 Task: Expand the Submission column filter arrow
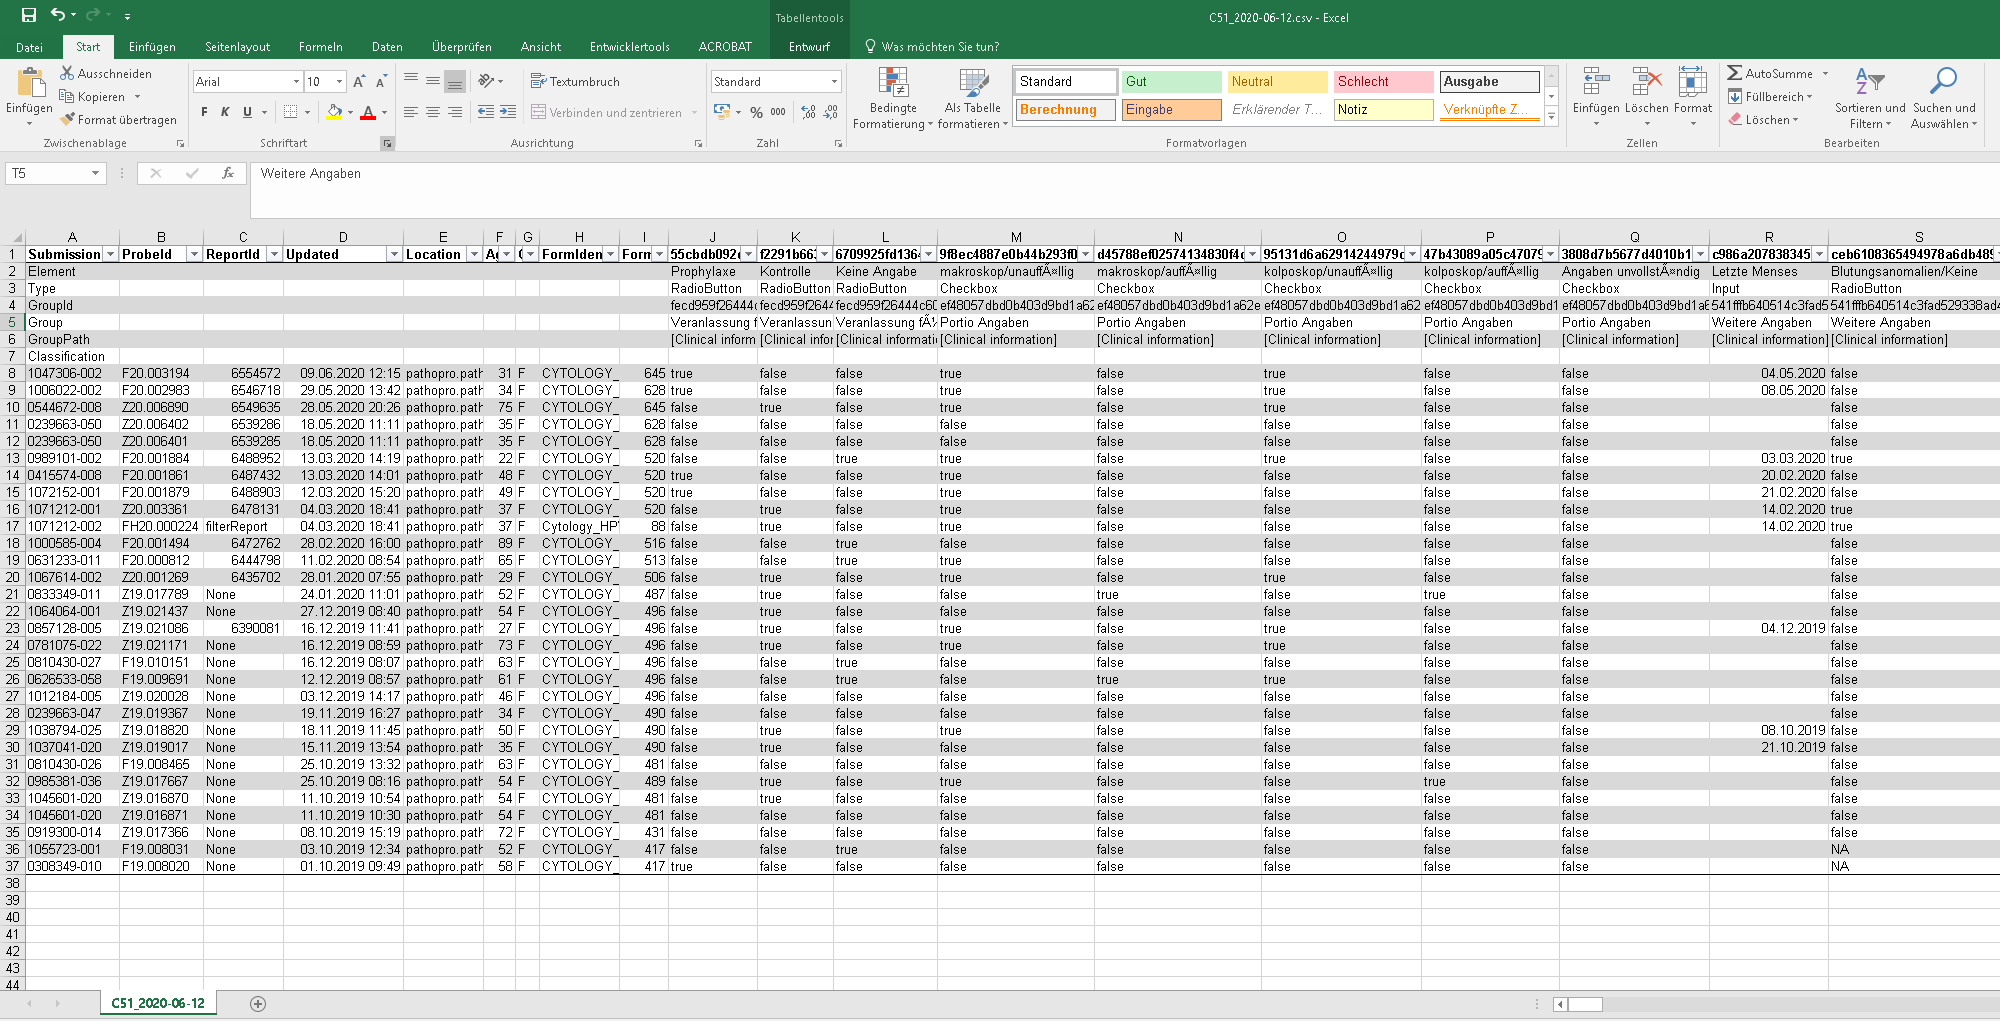pyautogui.click(x=110, y=255)
